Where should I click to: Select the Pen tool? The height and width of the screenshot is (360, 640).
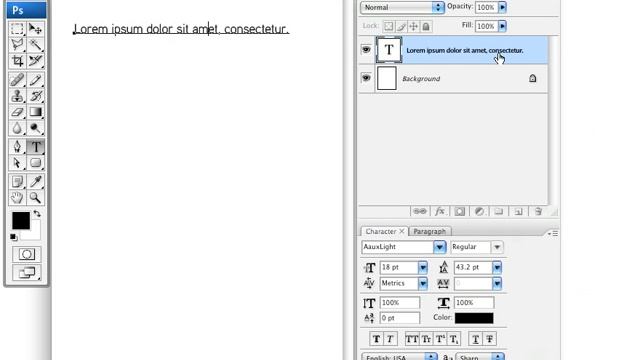17,147
